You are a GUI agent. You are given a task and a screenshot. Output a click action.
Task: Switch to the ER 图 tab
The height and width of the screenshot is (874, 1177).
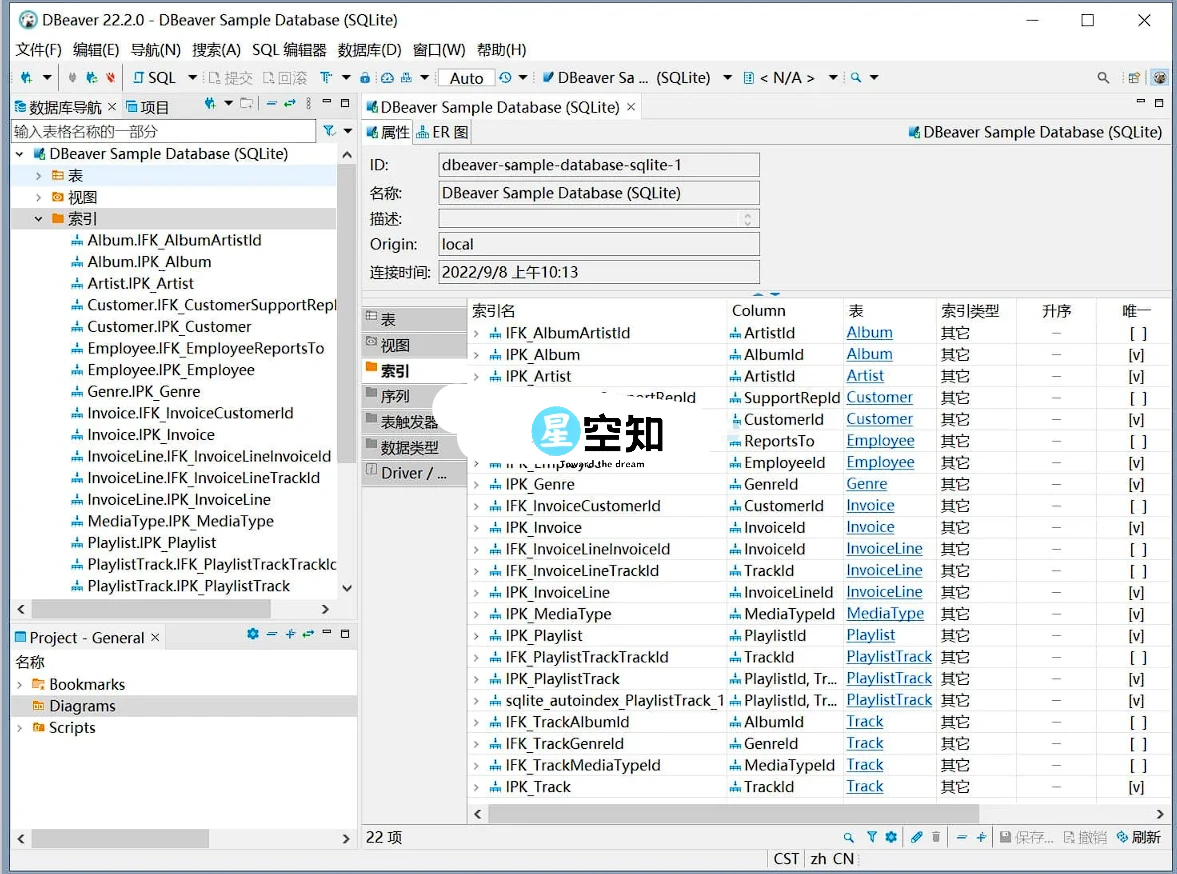pos(442,131)
